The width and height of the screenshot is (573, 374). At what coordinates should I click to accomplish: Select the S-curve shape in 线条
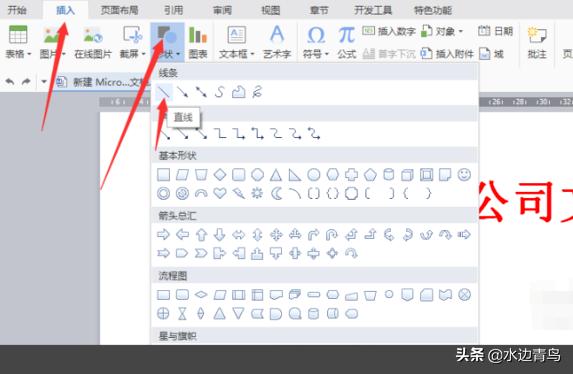(x=220, y=92)
